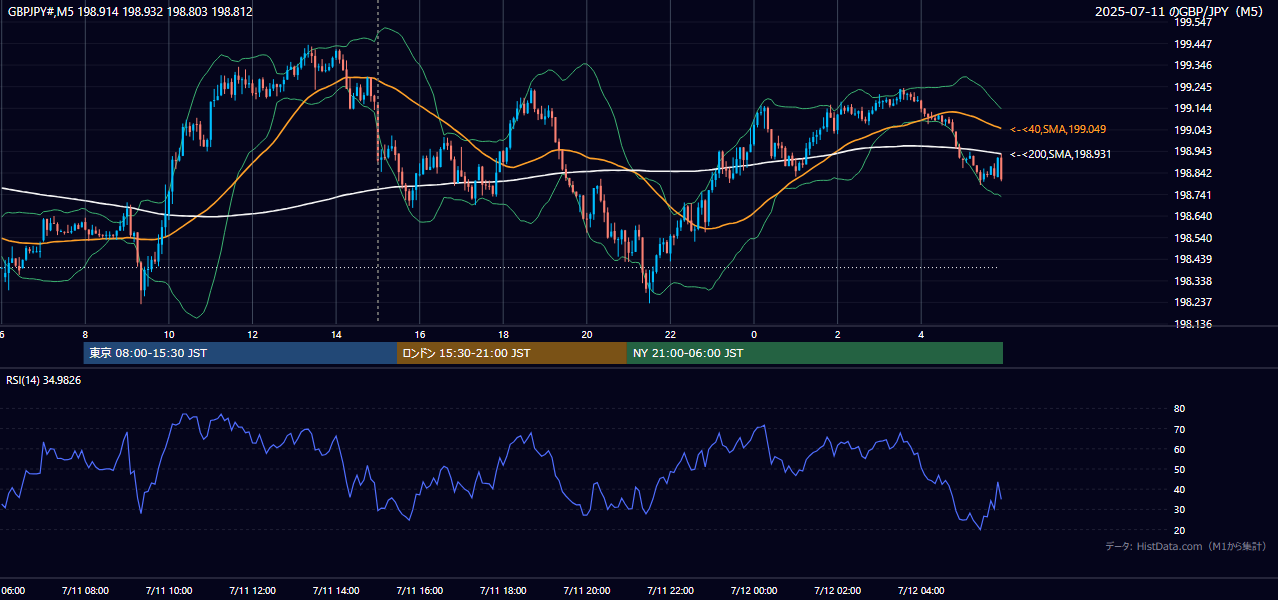This screenshot has width=1278, height=600.
Task: Click price axis value 199.043
Action: [x=1194, y=130]
